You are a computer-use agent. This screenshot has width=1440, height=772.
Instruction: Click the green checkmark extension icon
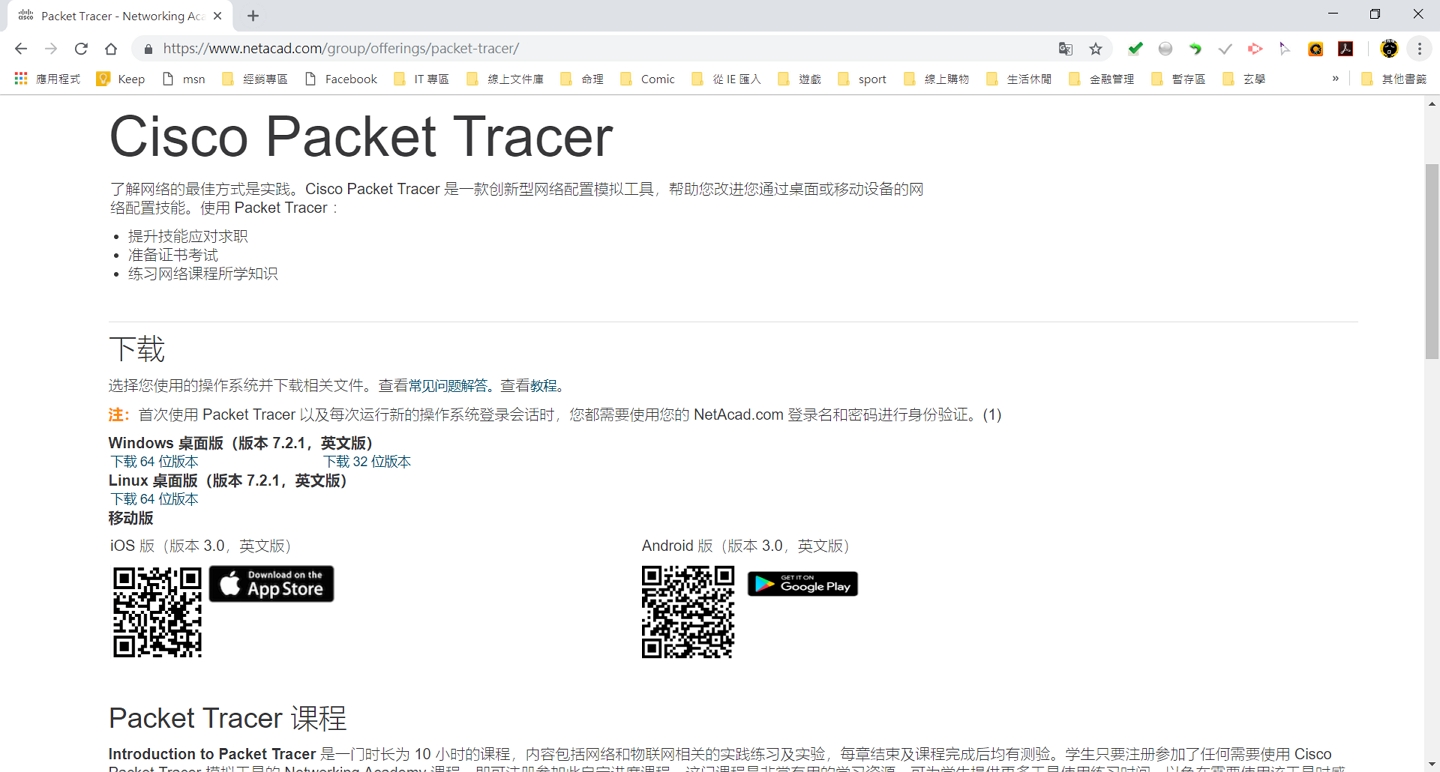click(1135, 48)
